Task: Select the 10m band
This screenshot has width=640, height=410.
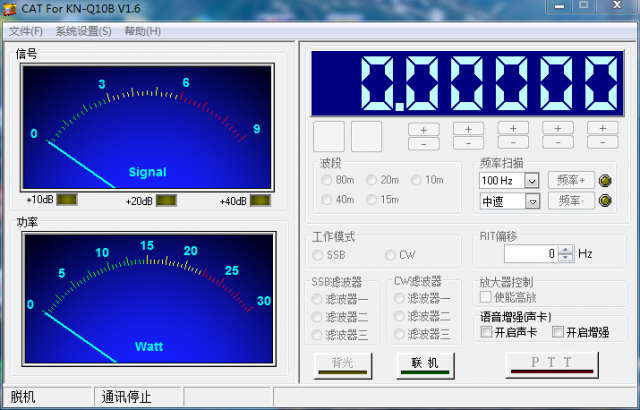Action: click(427, 180)
